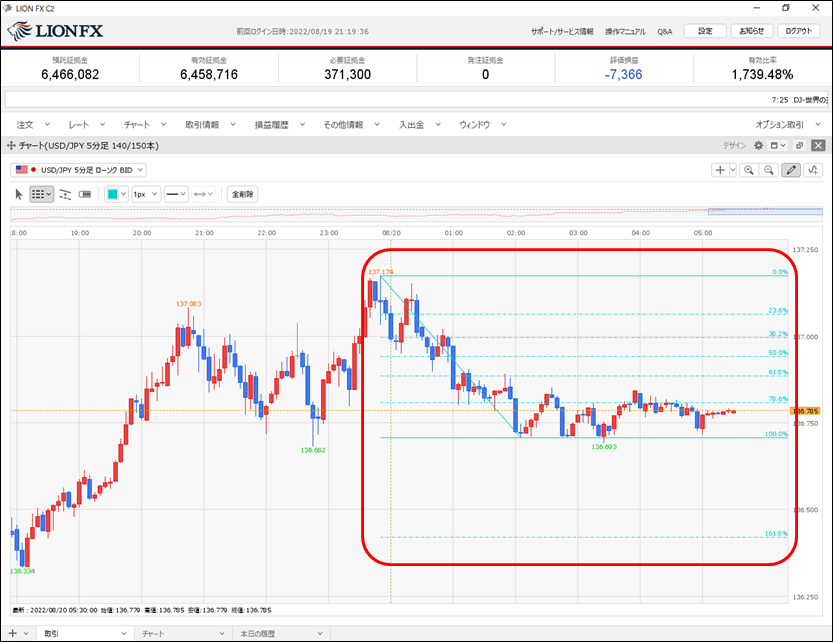Viewport: 833px width, 642px height.
Task: Open the 操作マニュアル link
Action: coord(625,32)
